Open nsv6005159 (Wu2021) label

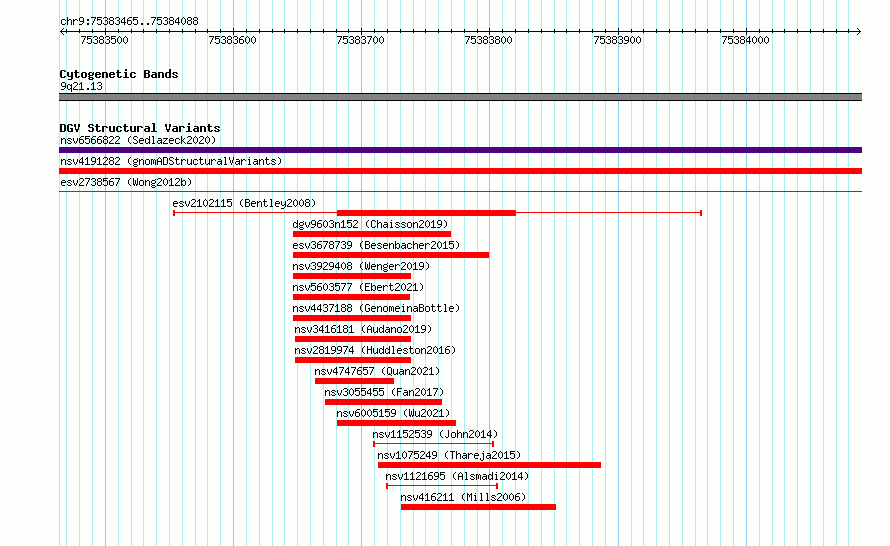pos(393,413)
